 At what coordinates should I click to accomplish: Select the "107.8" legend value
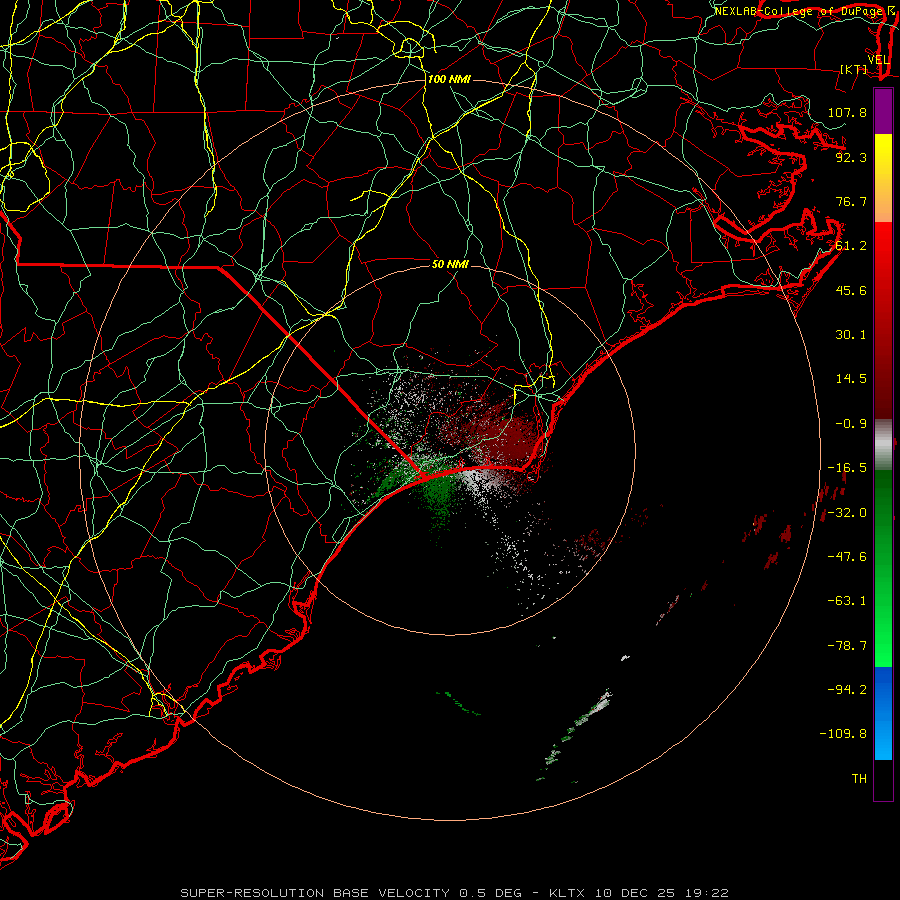tap(847, 112)
